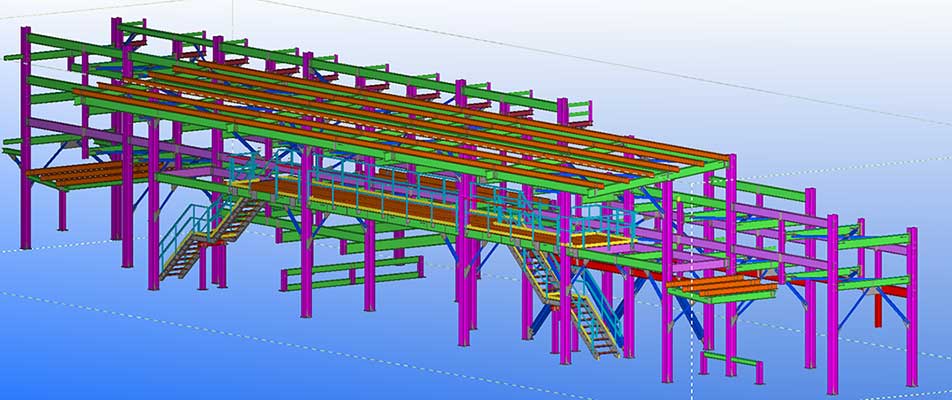Select the long orange roof purlin on top
This screenshot has height=400, width=952.
click(400, 110)
